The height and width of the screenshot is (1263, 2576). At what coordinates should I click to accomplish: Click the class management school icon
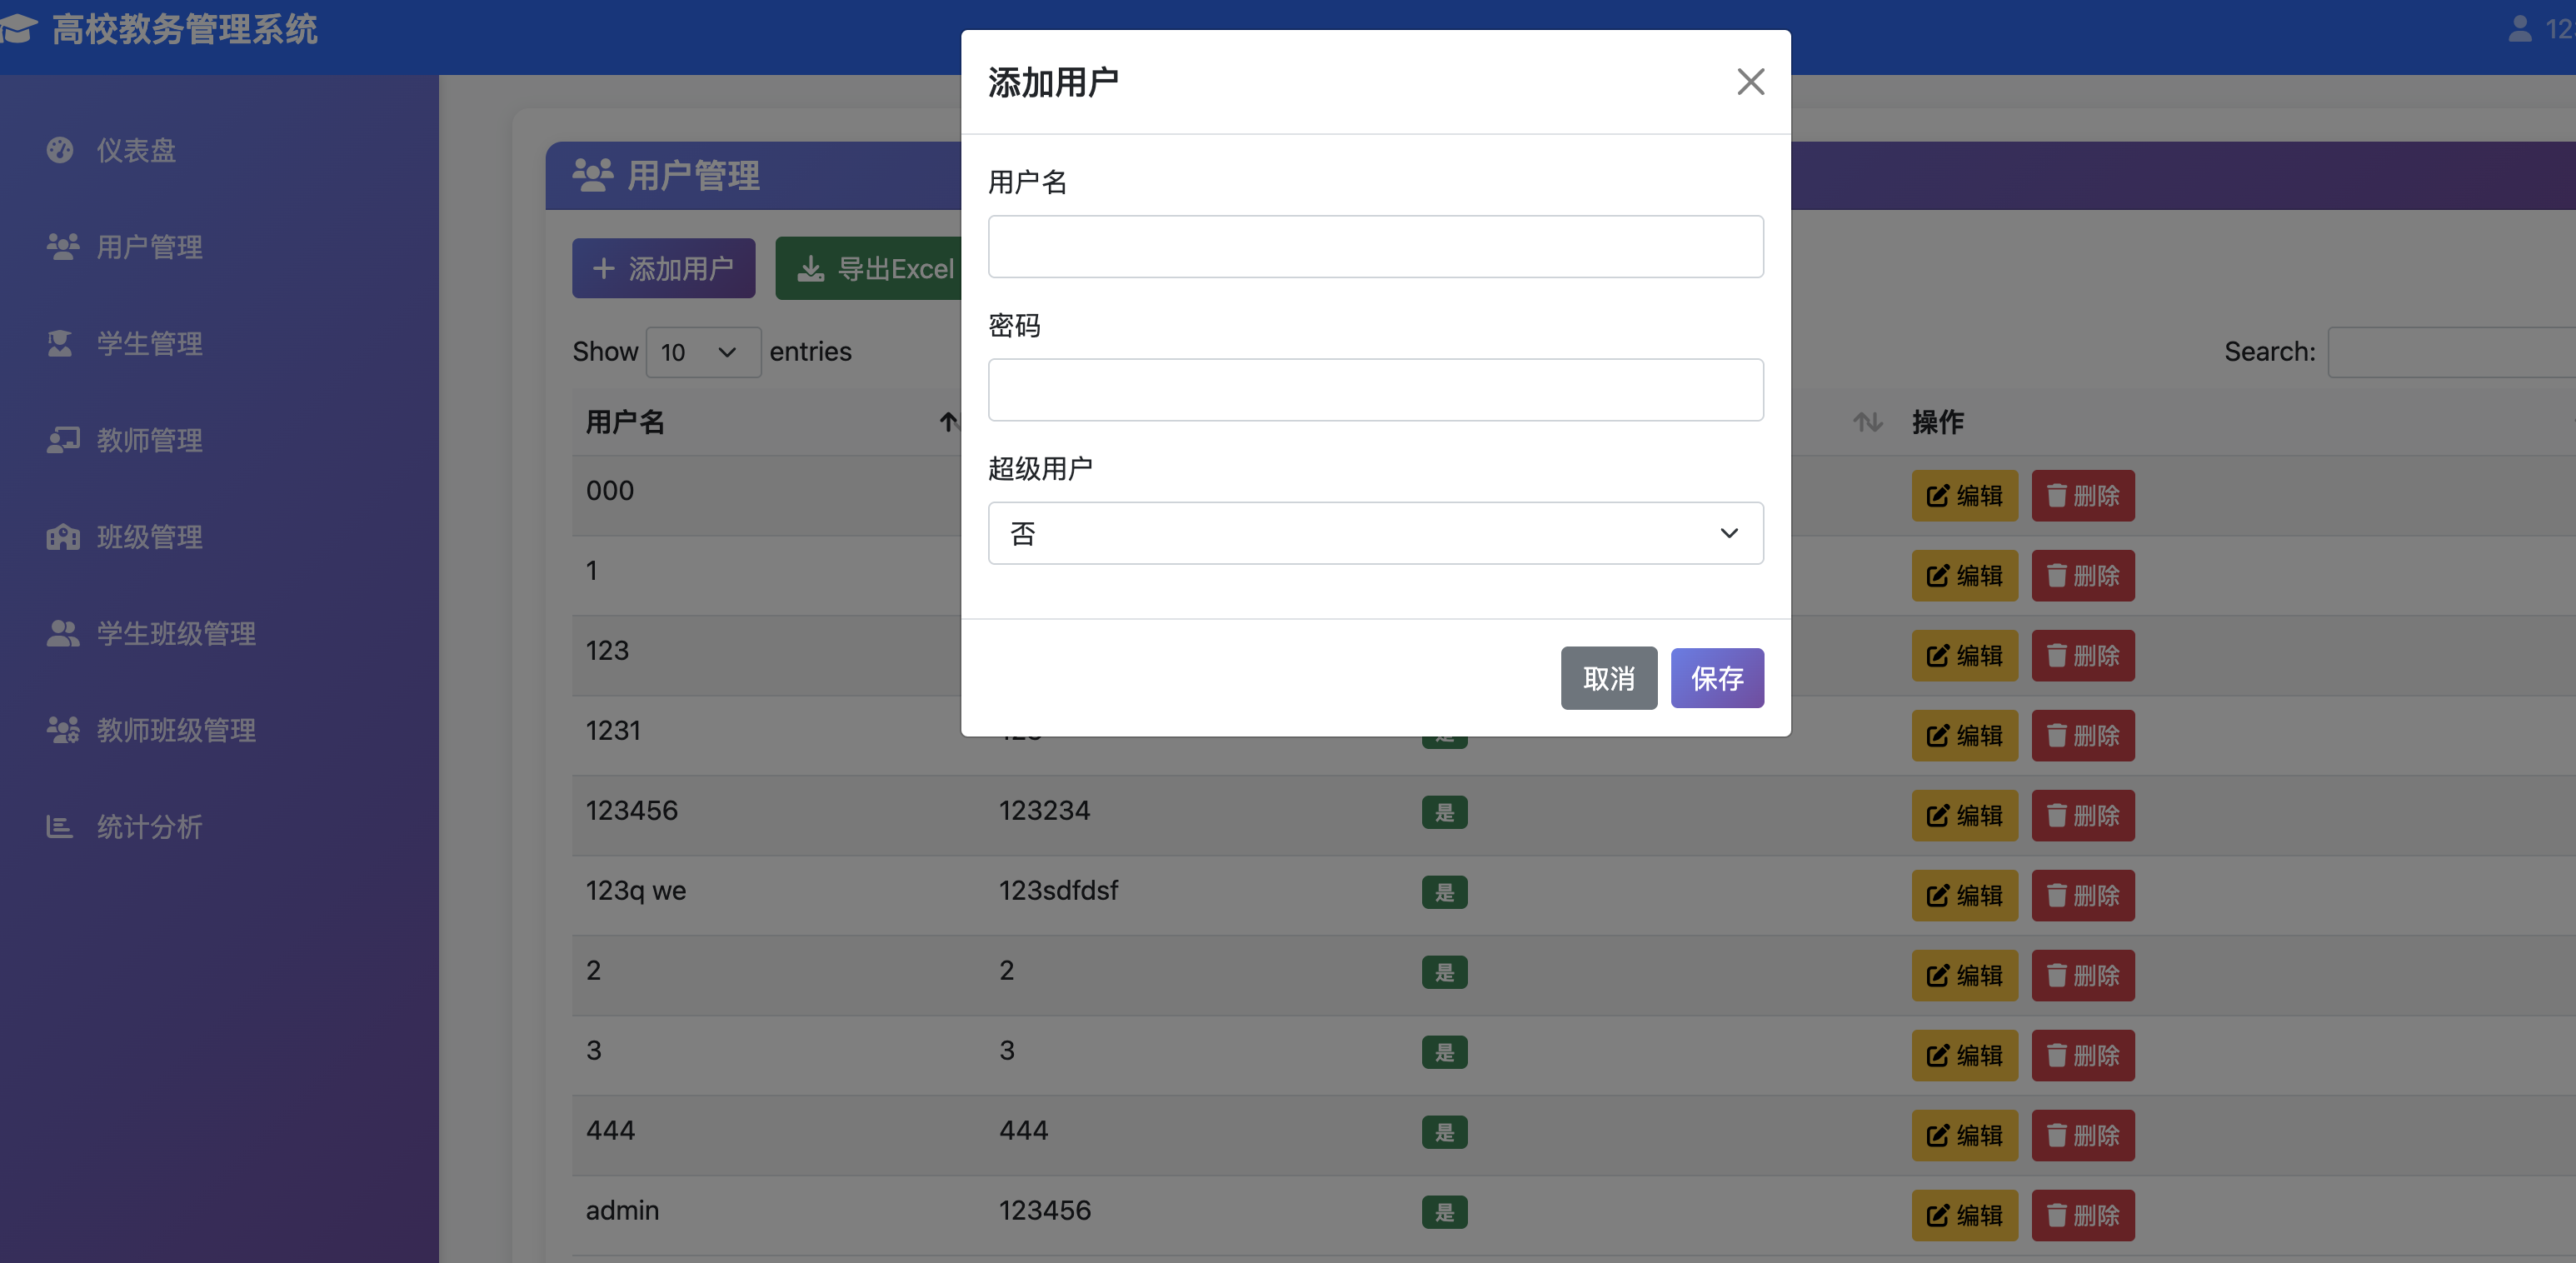62,537
